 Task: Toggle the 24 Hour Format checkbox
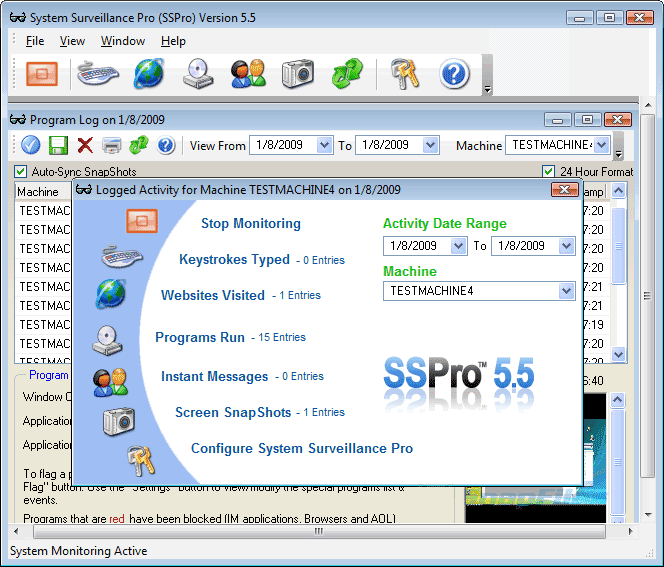click(548, 171)
